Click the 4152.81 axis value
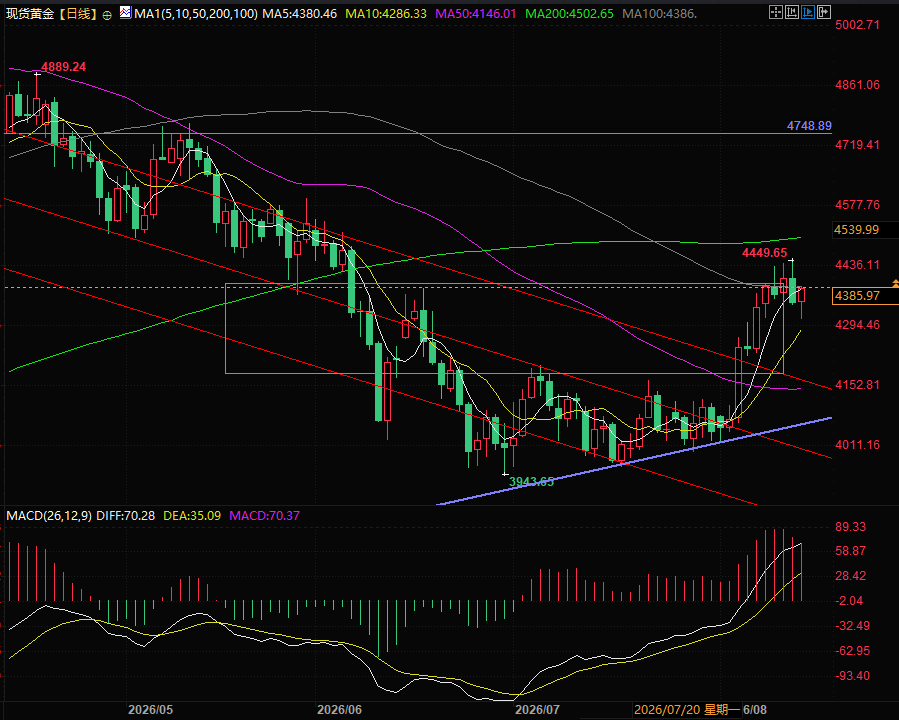899x720 pixels. [x=857, y=385]
